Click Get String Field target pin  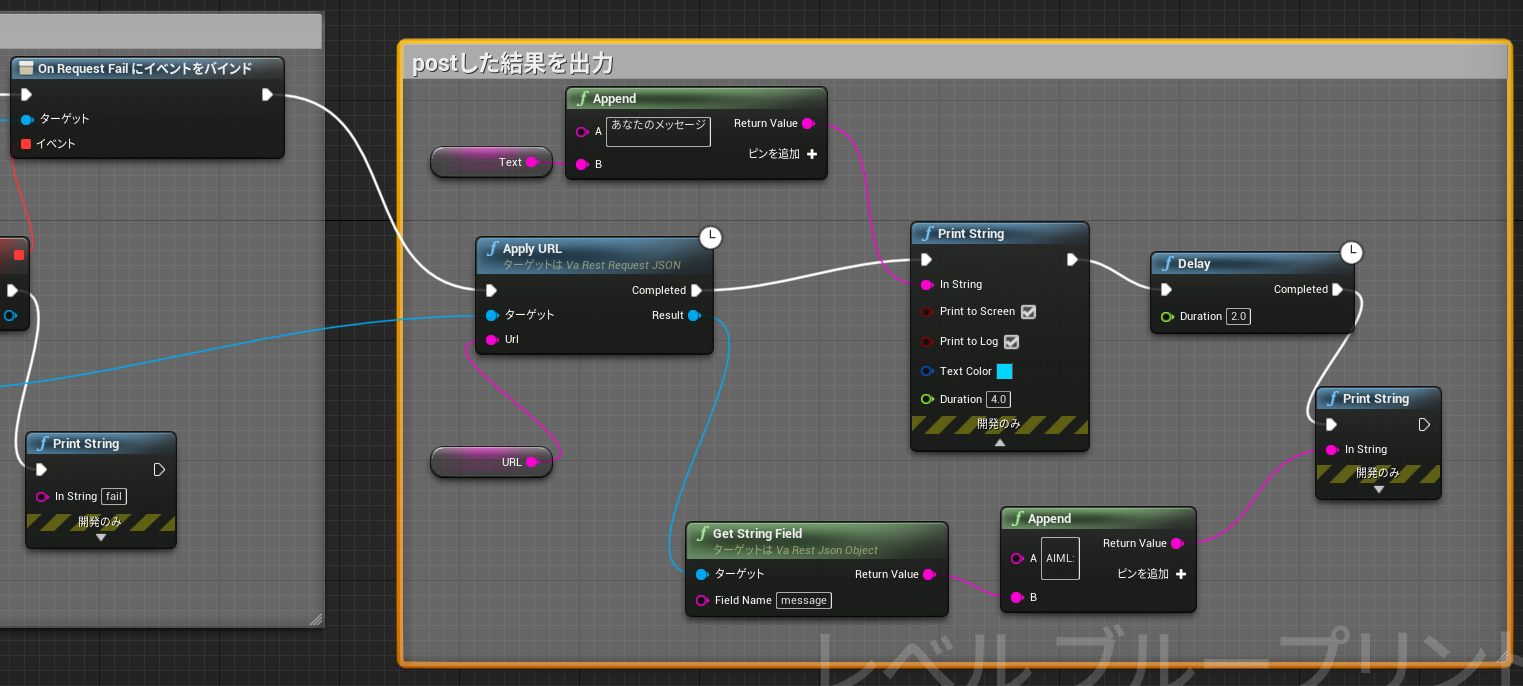pos(702,574)
